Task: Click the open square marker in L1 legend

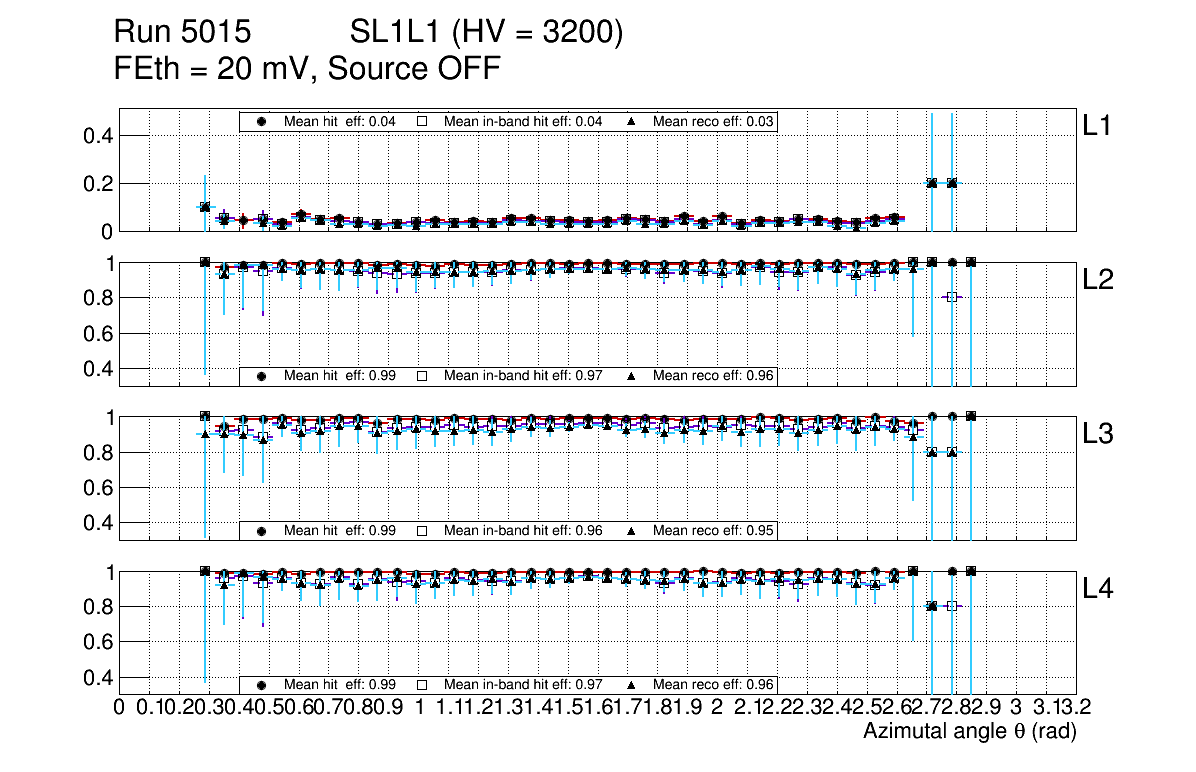Action: (x=422, y=121)
